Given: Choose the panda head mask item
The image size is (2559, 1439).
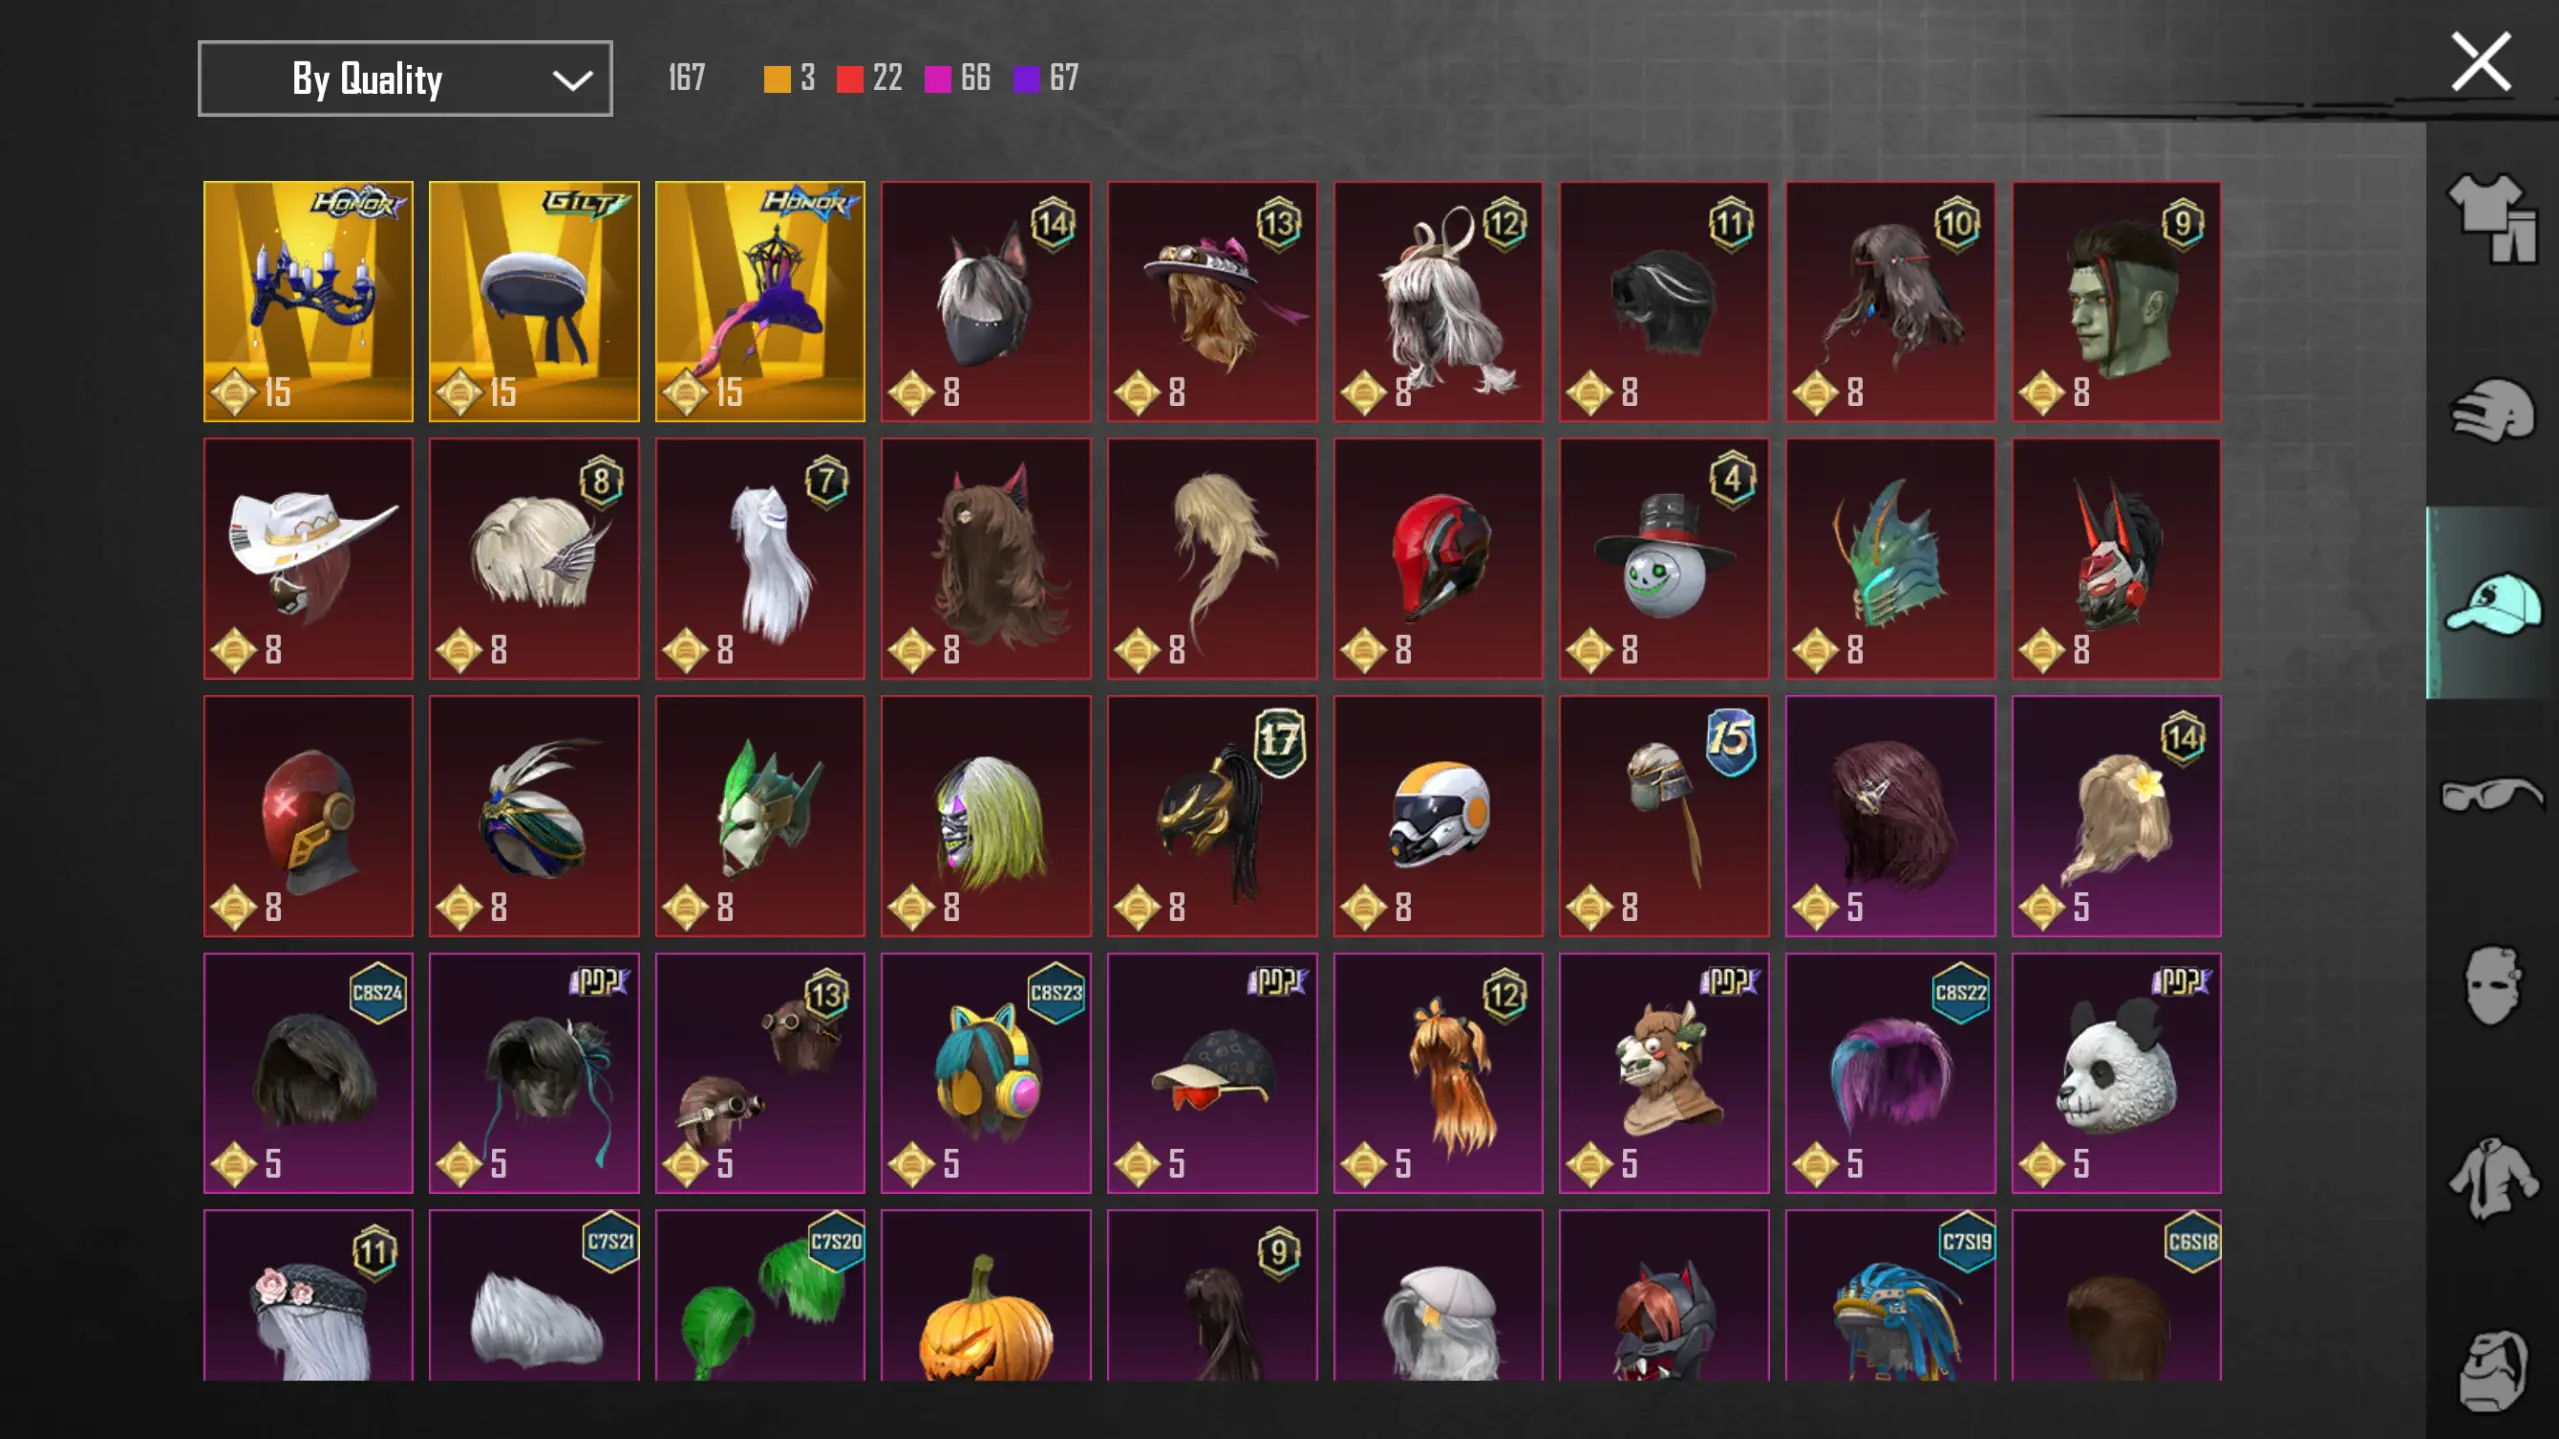Looking at the screenshot, I should (2116, 1073).
